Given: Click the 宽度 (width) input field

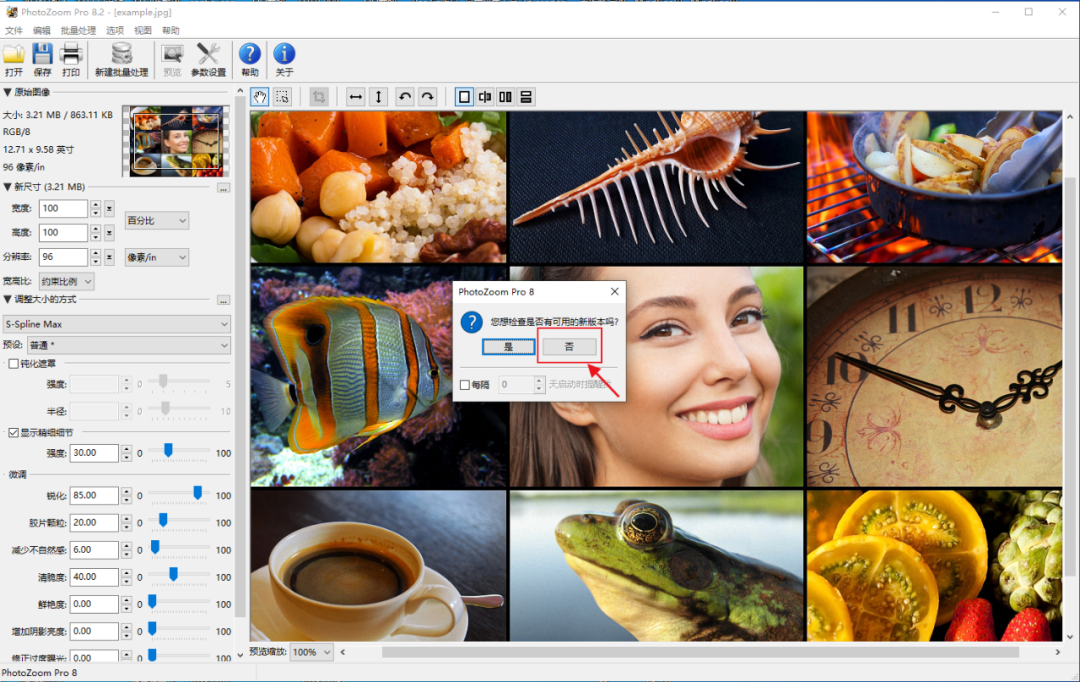Looking at the screenshot, I should 63,209.
